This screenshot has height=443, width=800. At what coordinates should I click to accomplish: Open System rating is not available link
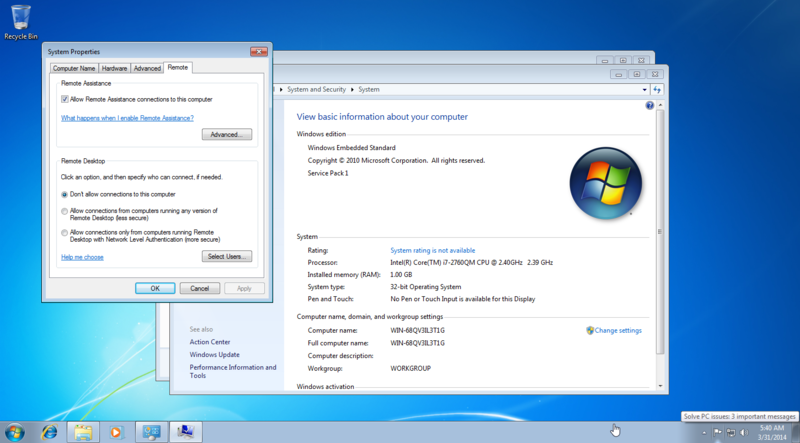point(433,250)
